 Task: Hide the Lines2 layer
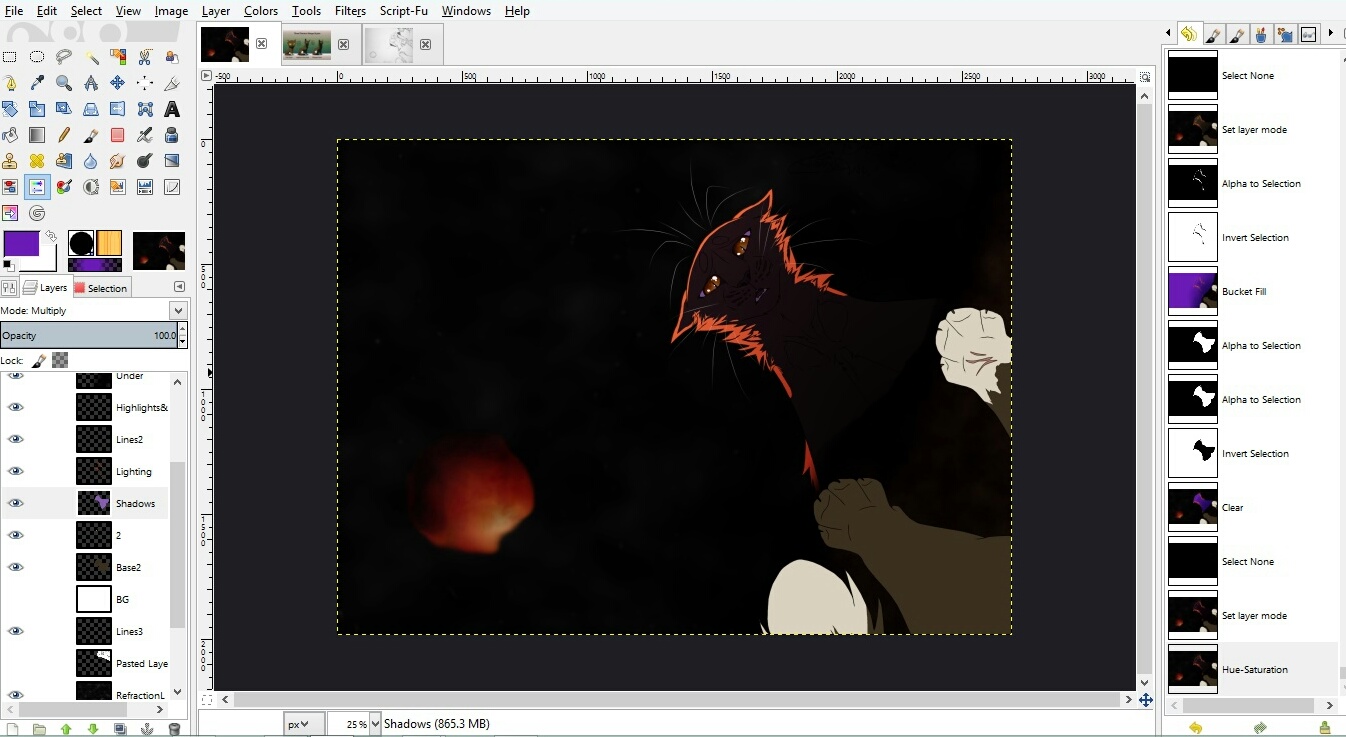point(15,439)
